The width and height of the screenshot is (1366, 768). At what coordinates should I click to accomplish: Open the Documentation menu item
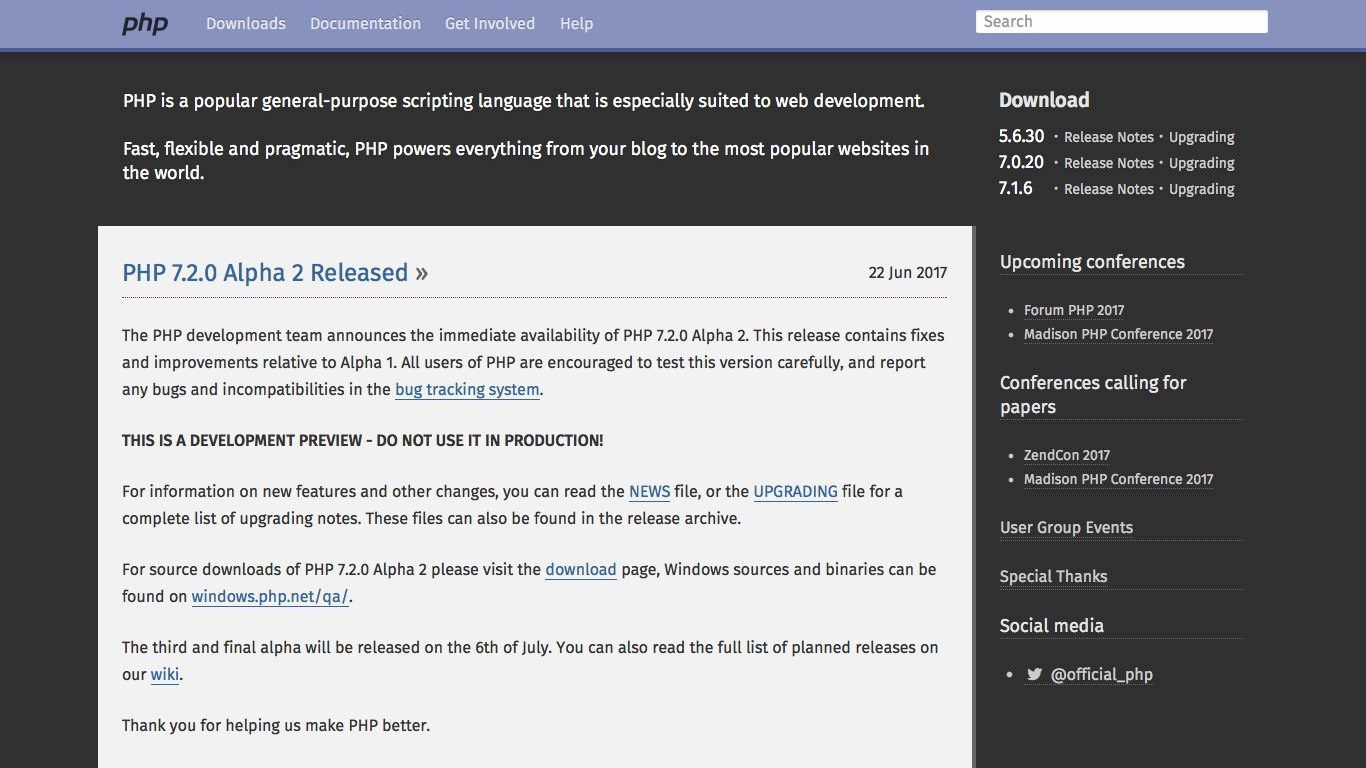pyautogui.click(x=365, y=23)
